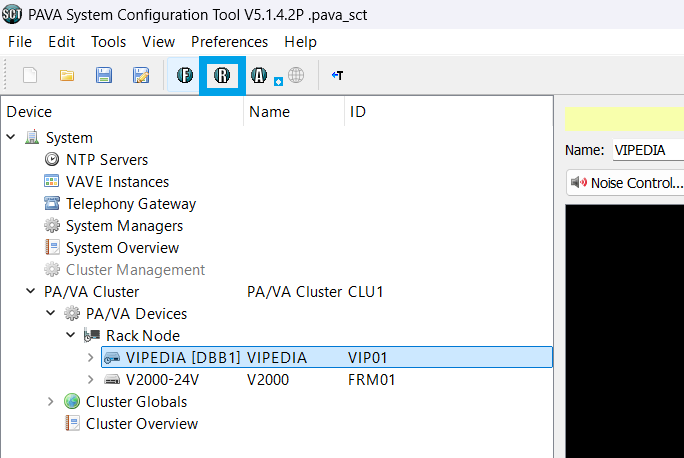Click the System Managers gear icon
This screenshot has height=458, width=684.
point(52,225)
